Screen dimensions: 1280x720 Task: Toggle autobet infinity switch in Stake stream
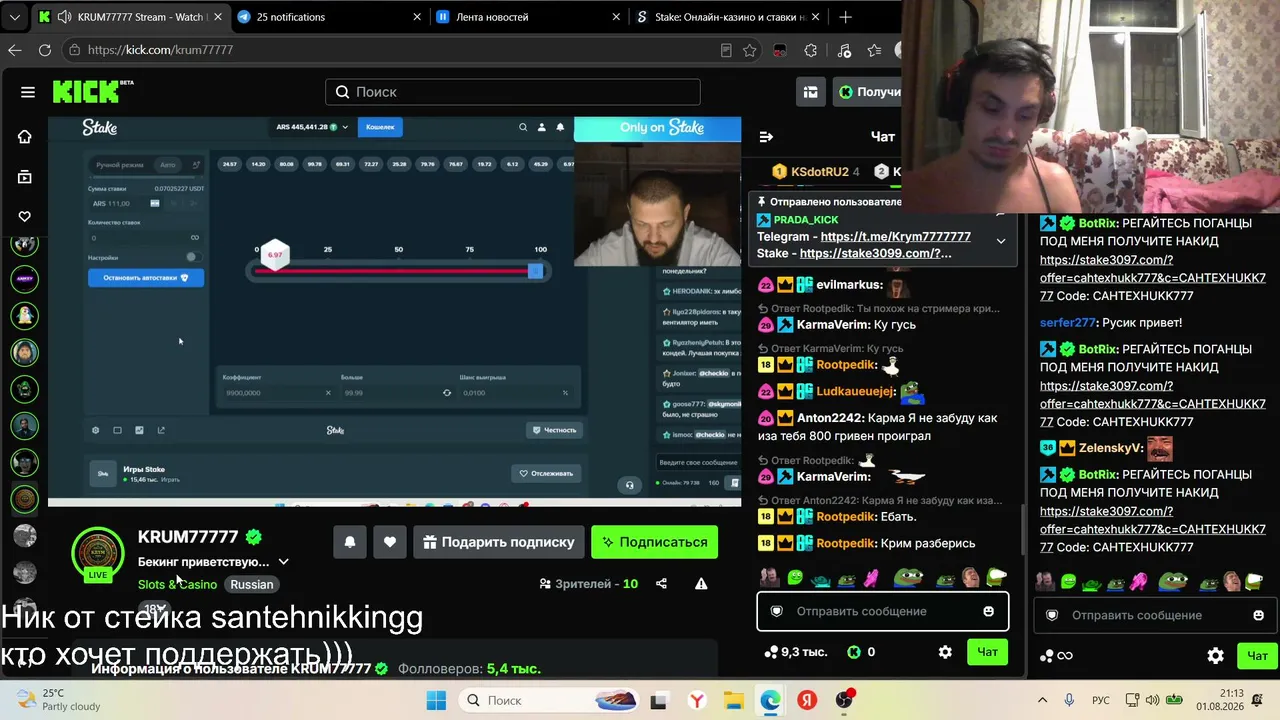click(x=195, y=237)
